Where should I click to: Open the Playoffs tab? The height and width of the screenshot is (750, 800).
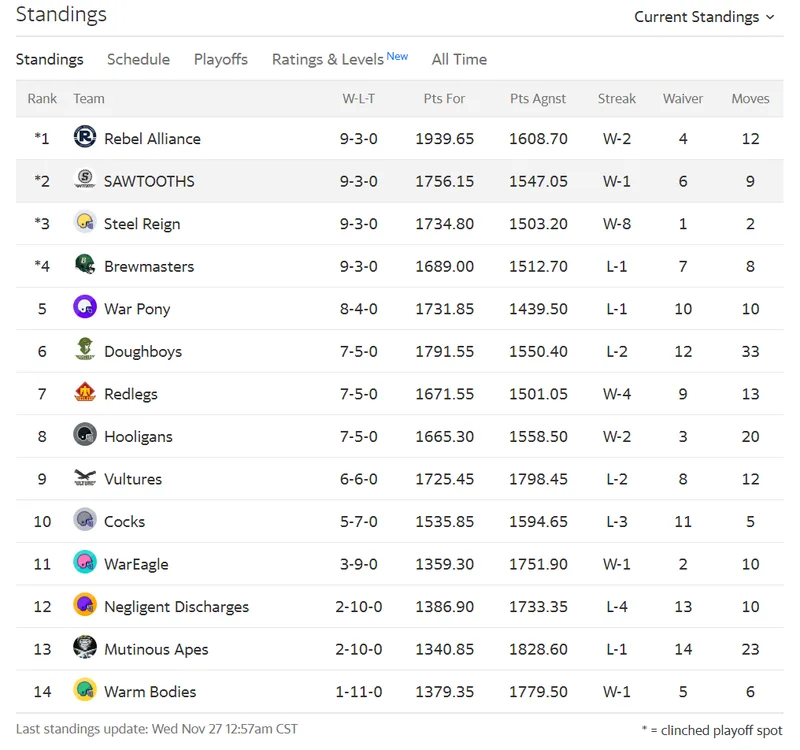coord(220,59)
